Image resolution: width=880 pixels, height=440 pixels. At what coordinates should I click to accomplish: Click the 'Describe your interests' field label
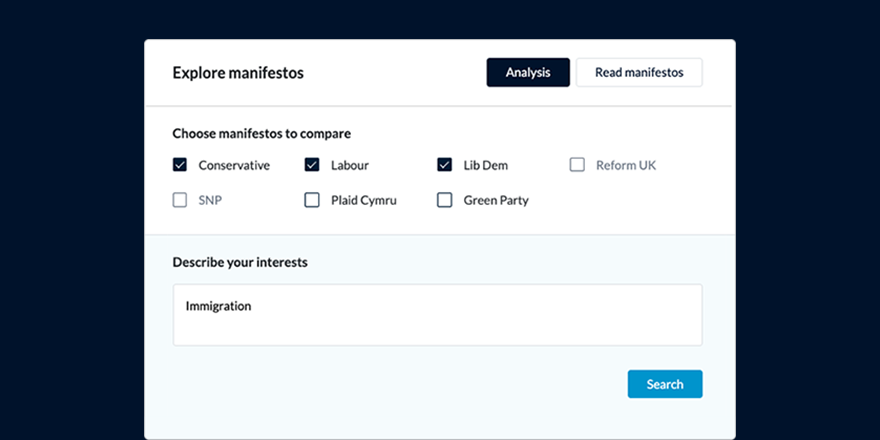pyautogui.click(x=240, y=262)
